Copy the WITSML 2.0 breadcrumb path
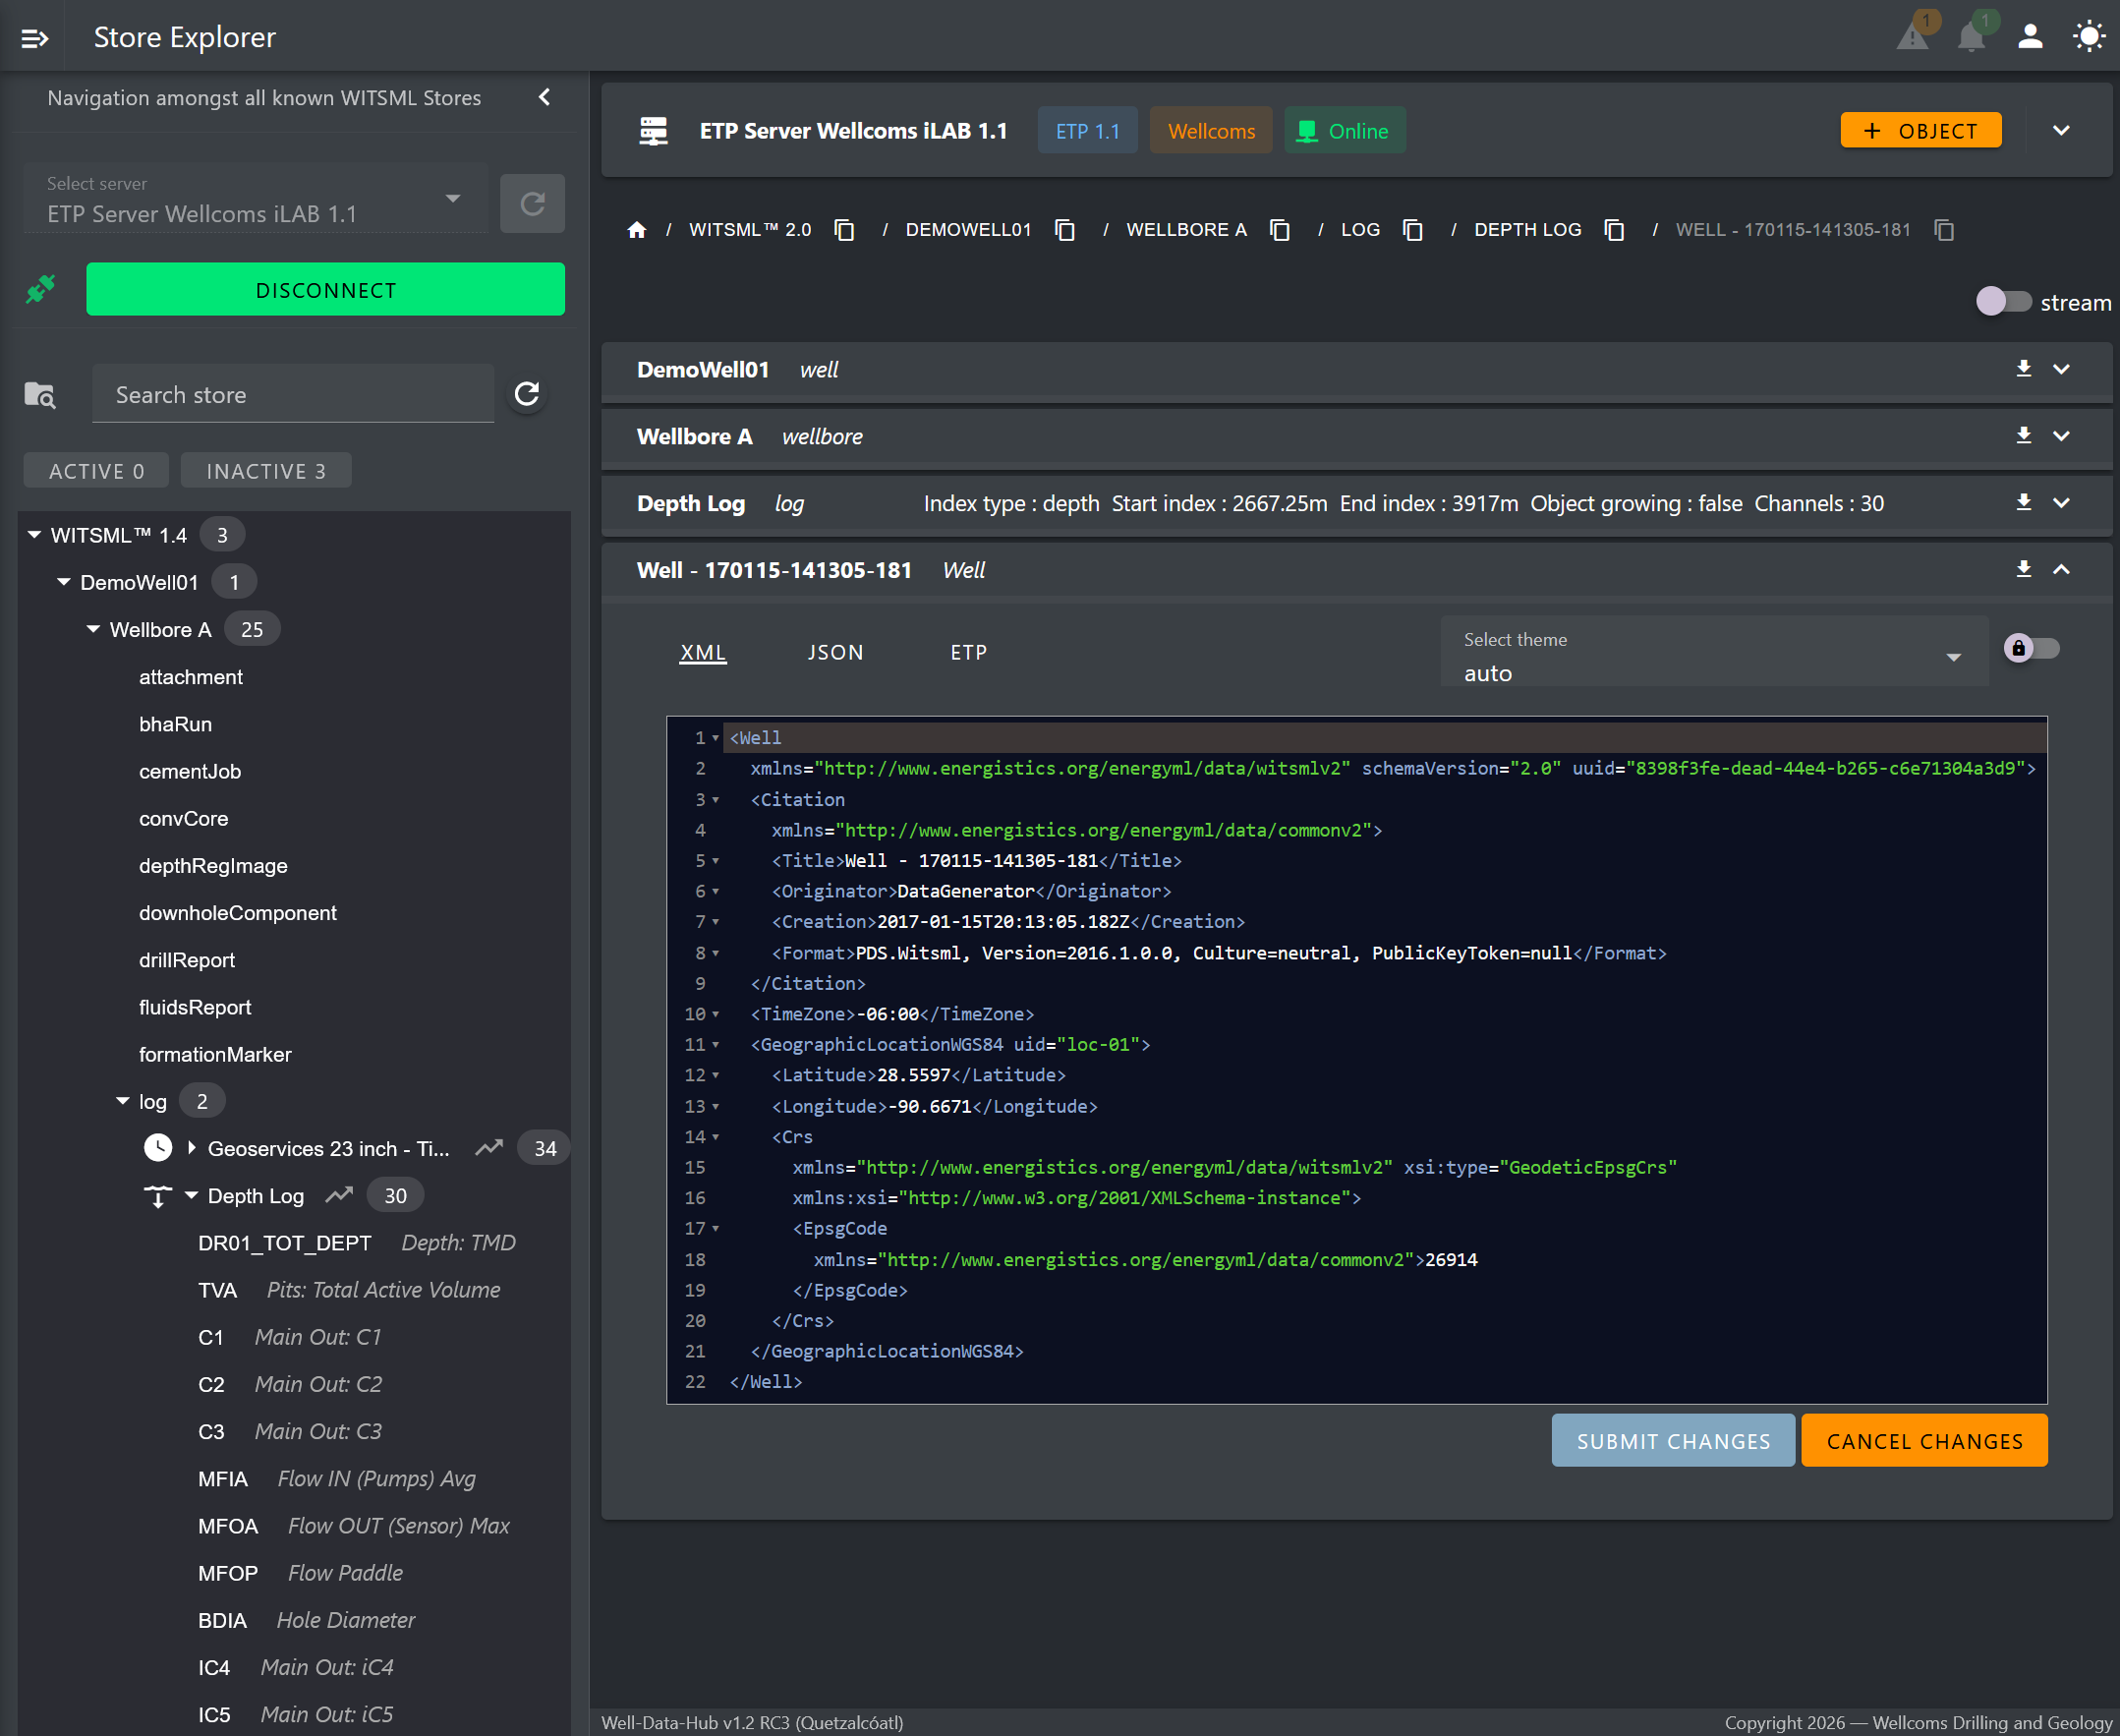The height and width of the screenshot is (1736, 2120). click(845, 230)
